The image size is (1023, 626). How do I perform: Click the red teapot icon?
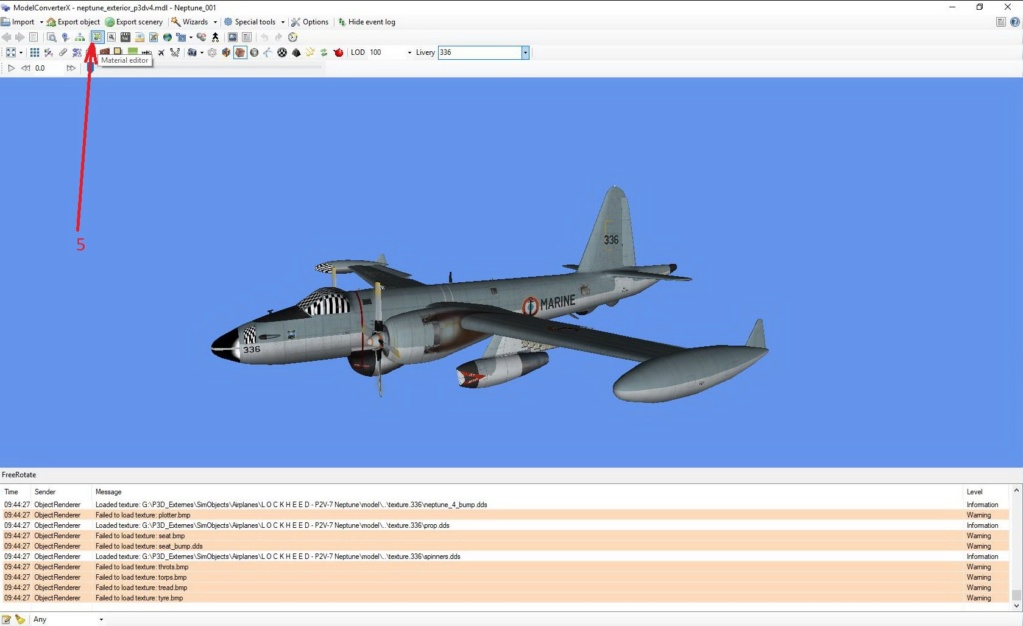(338, 52)
